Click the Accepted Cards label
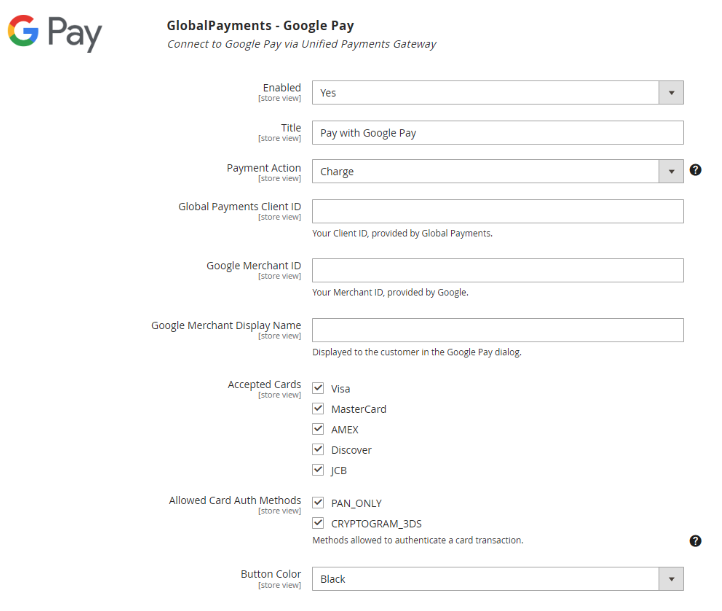 coord(264,384)
